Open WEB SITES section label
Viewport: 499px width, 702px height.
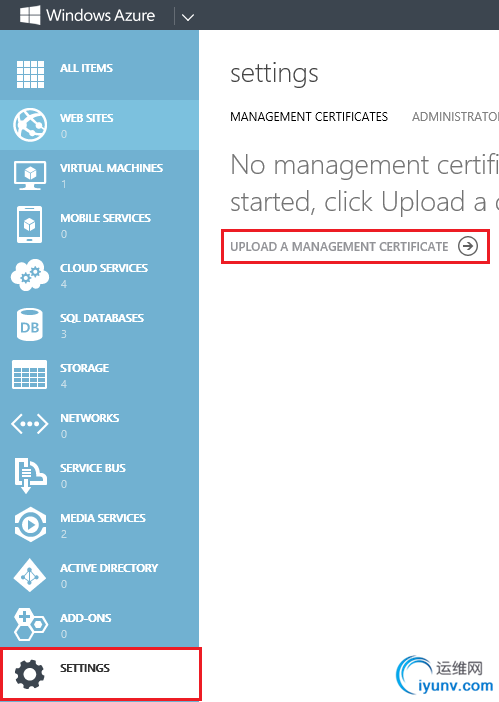[x=87, y=118]
